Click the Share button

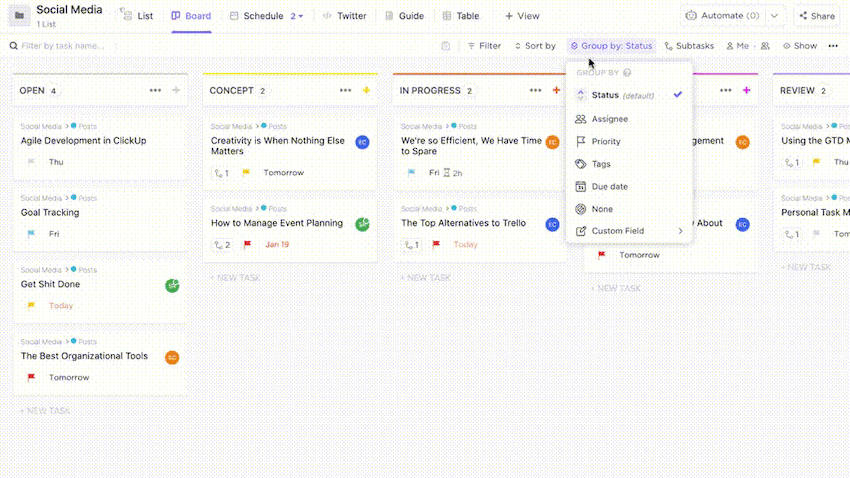tap(817, 16)
